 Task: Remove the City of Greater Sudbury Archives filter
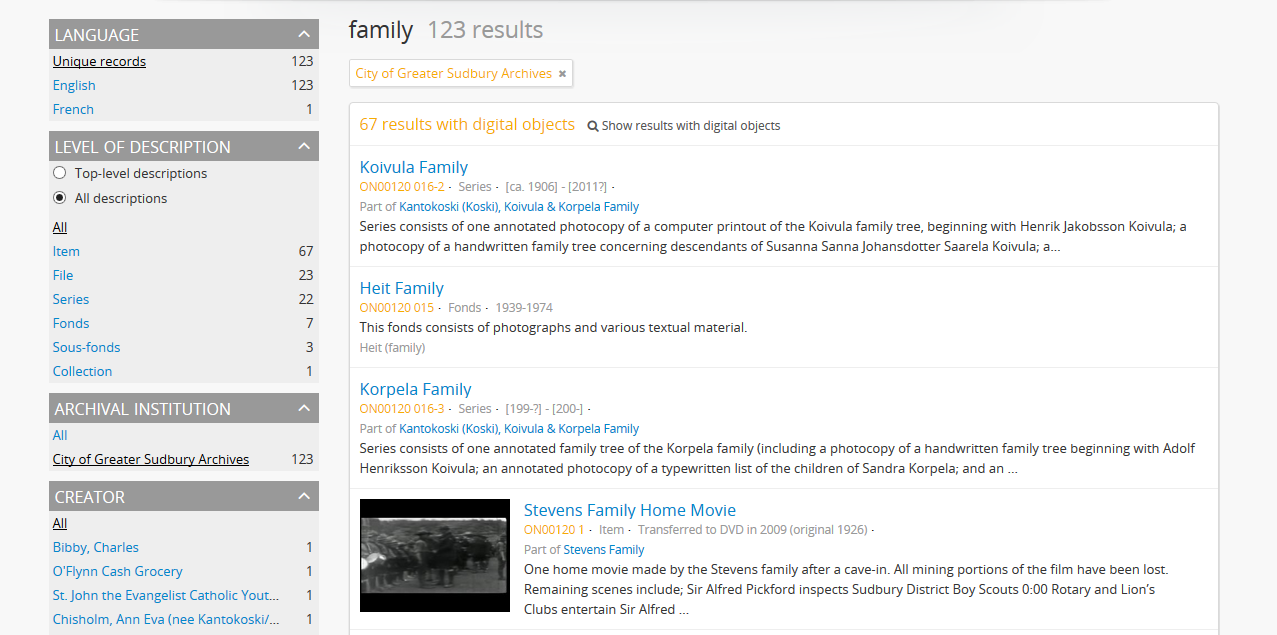tap(562, 74)
